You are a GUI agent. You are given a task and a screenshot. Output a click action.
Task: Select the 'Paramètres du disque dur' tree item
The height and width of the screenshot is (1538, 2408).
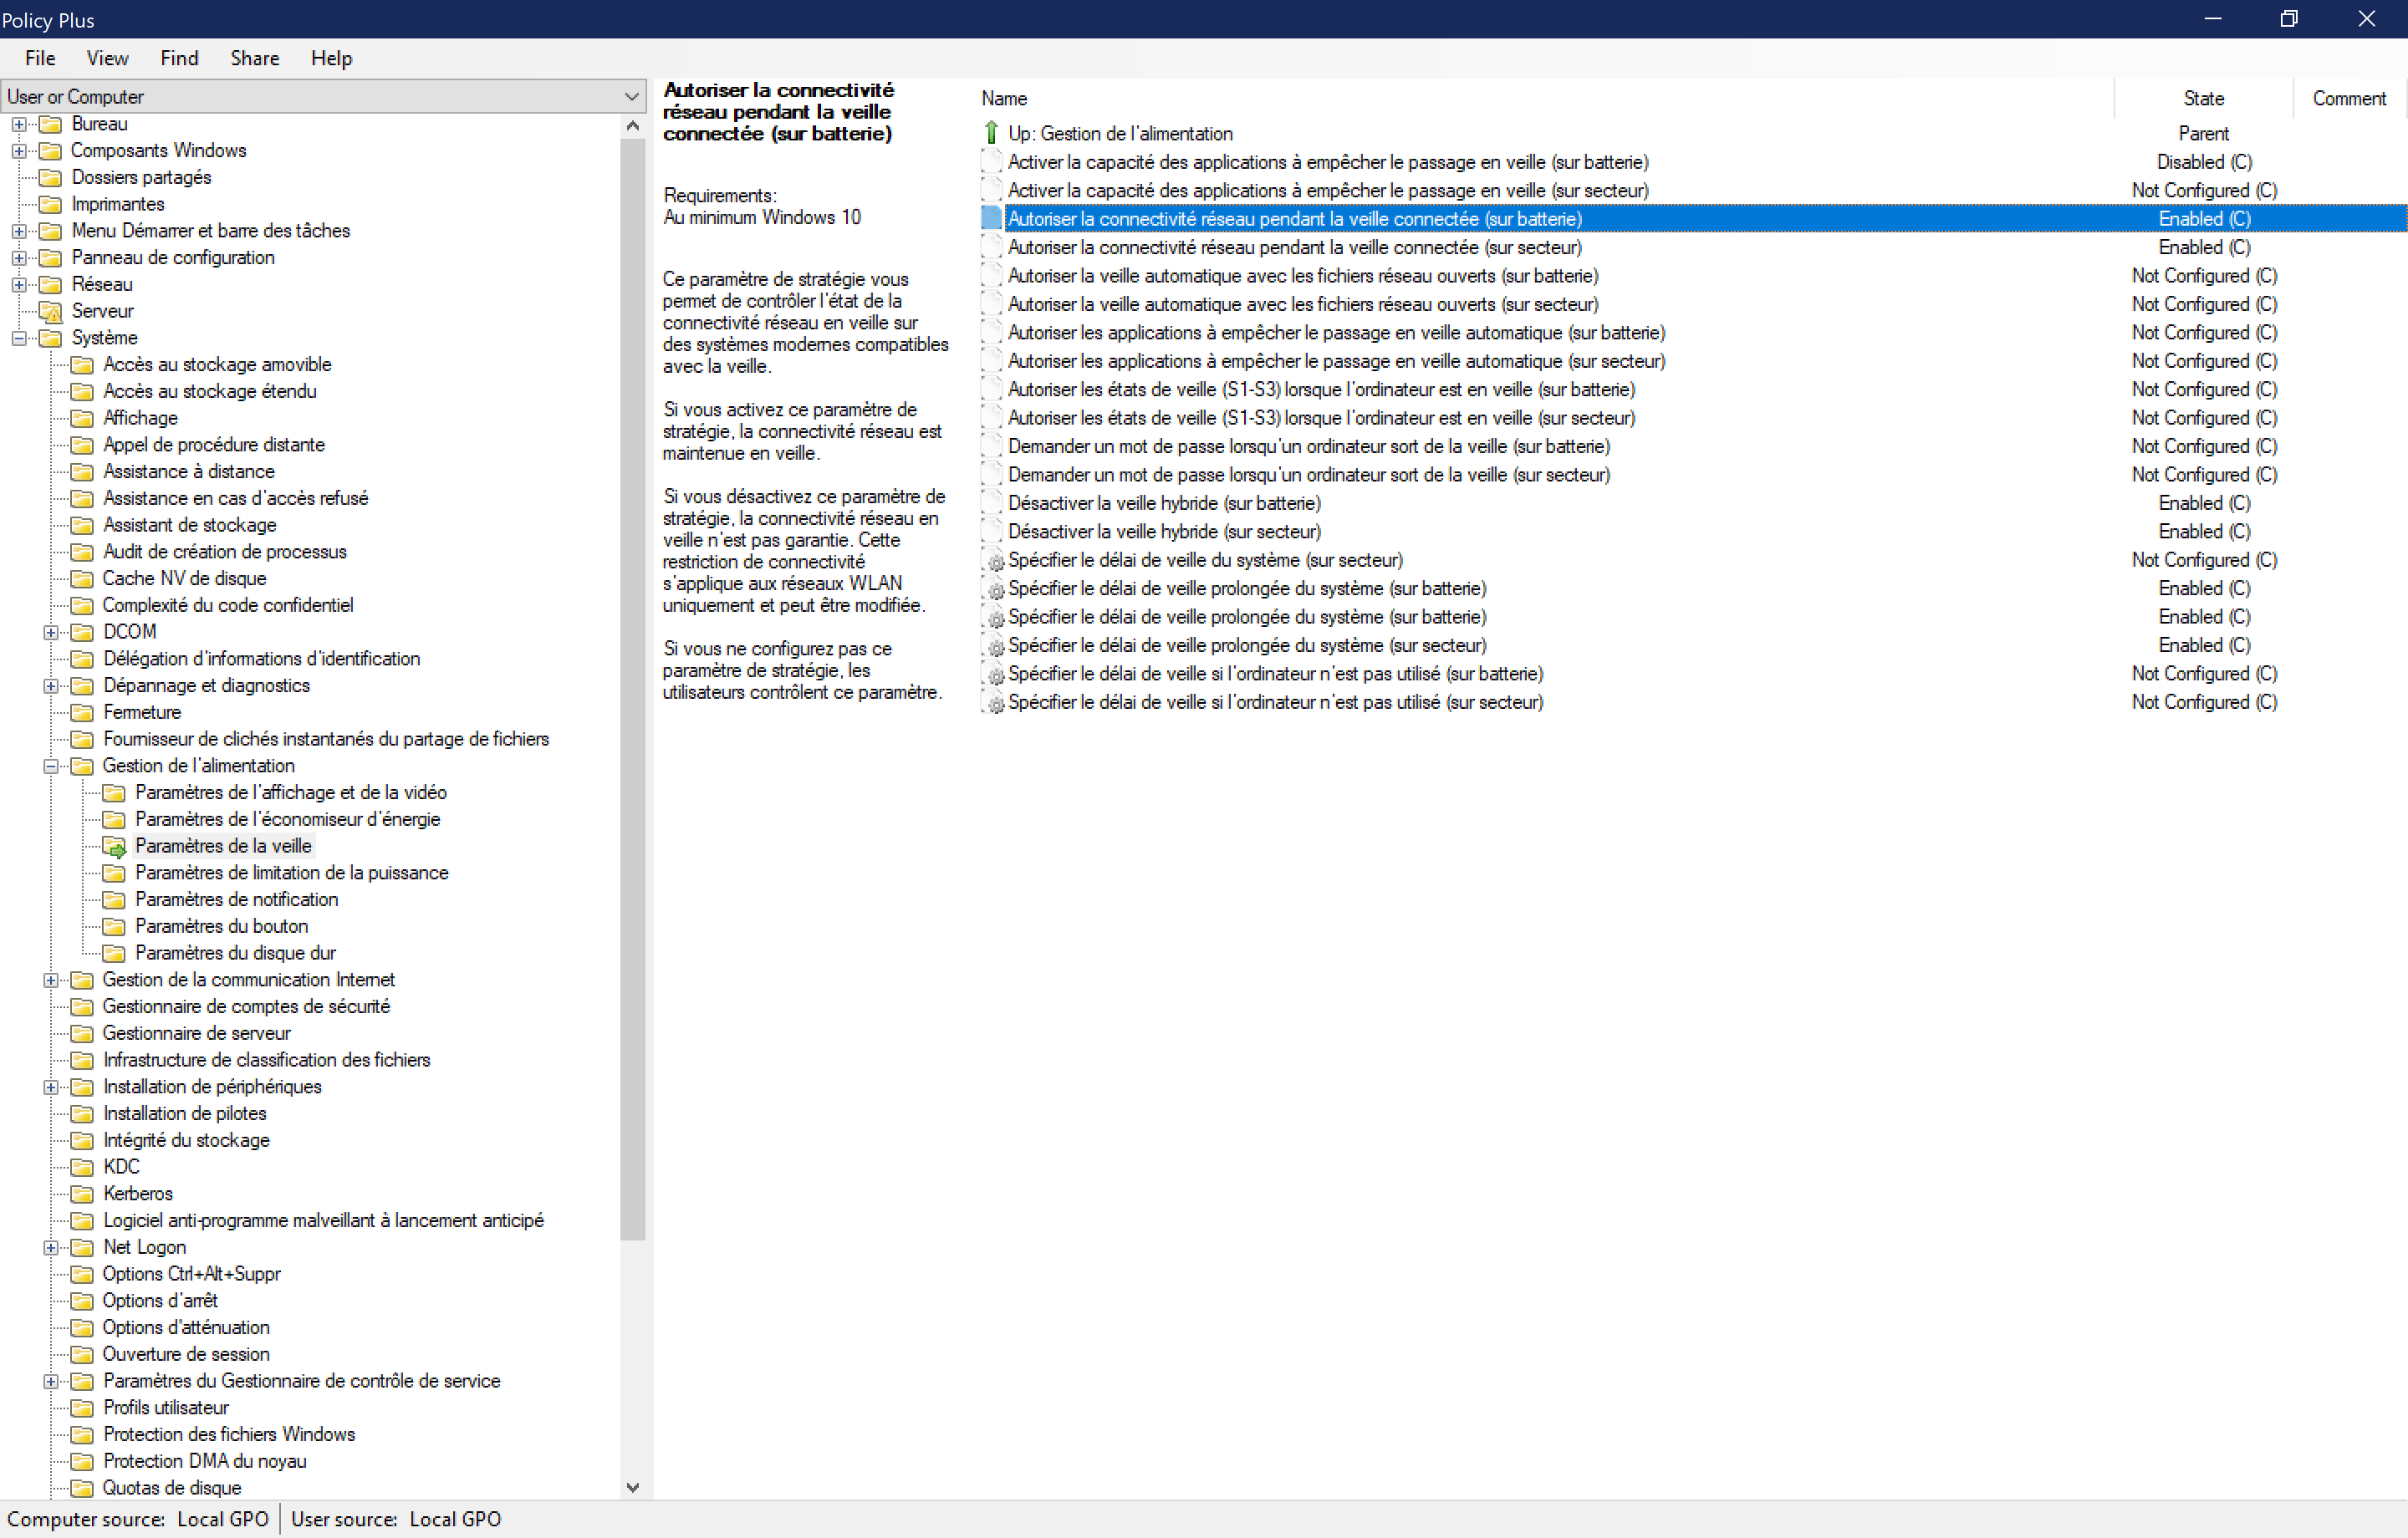click(x=235, y=953)
